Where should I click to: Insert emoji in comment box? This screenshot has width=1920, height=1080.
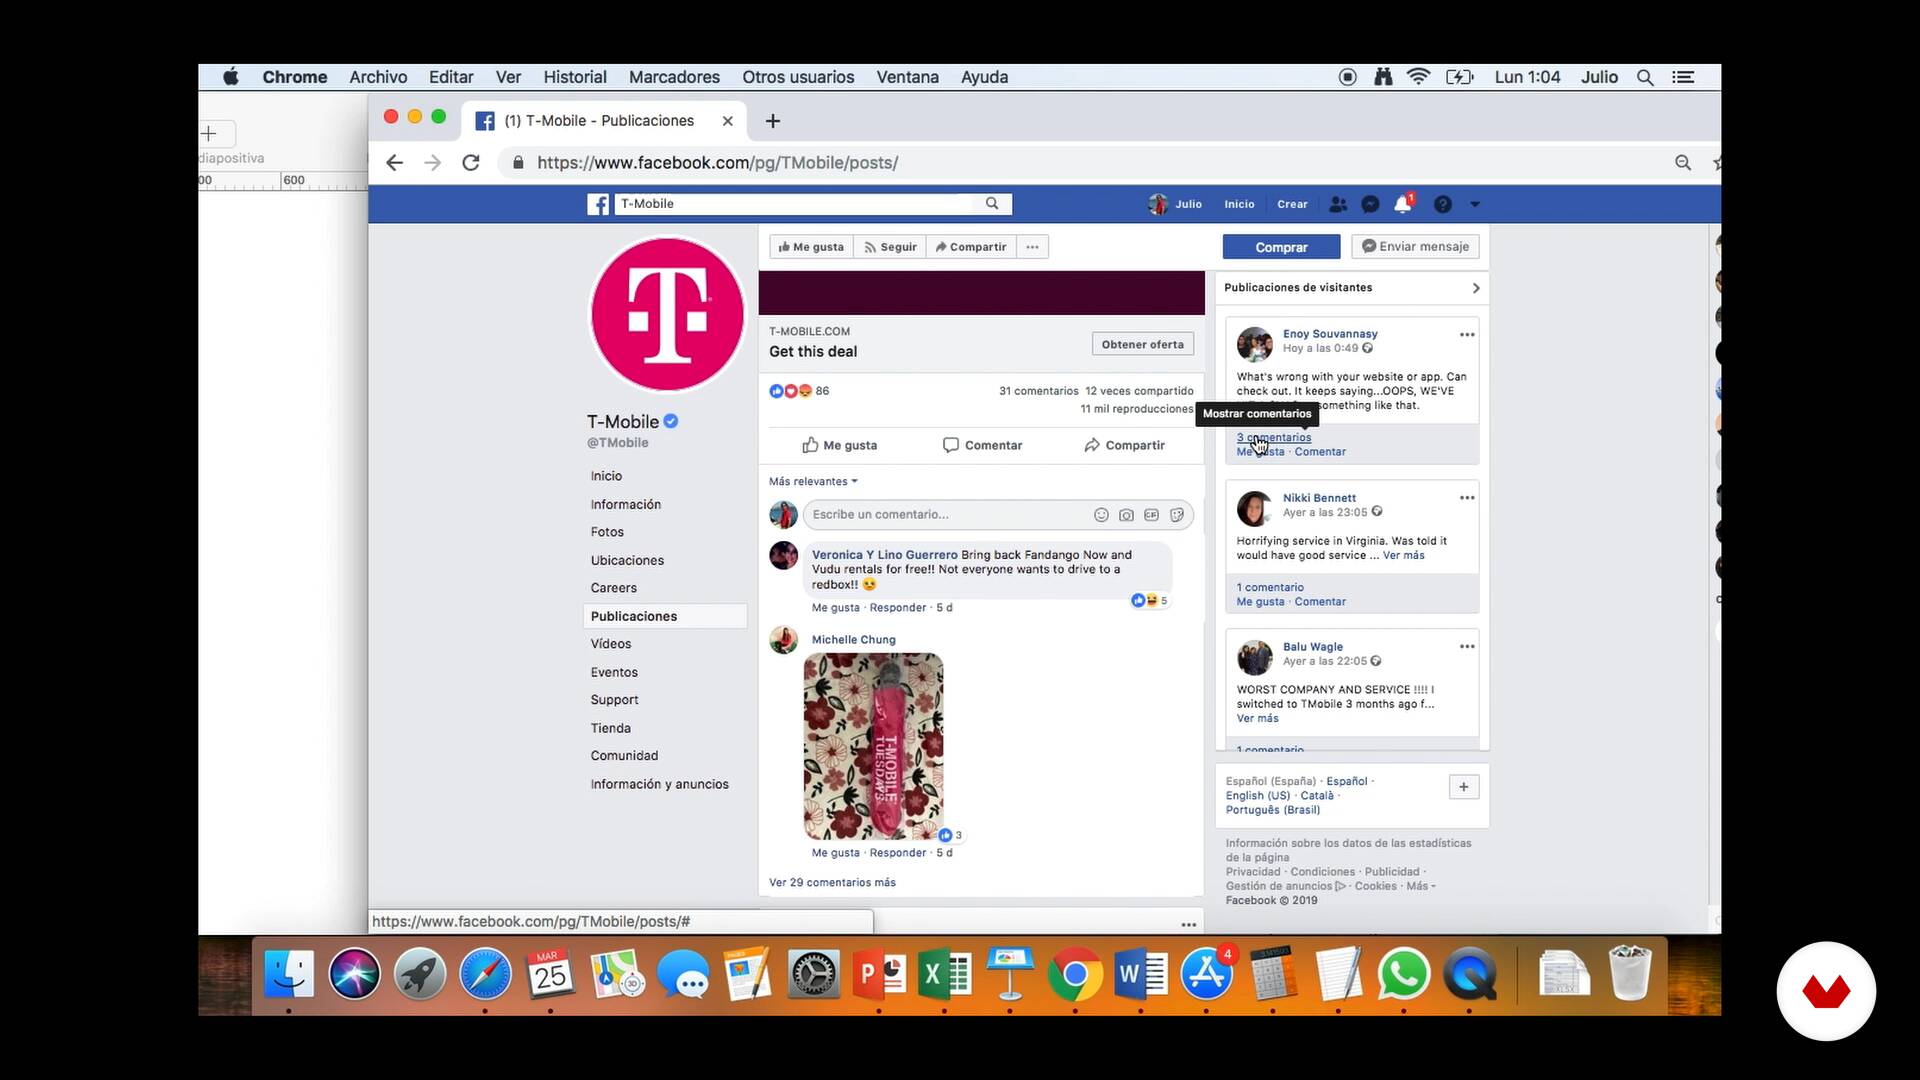[x=1101, y=515]
